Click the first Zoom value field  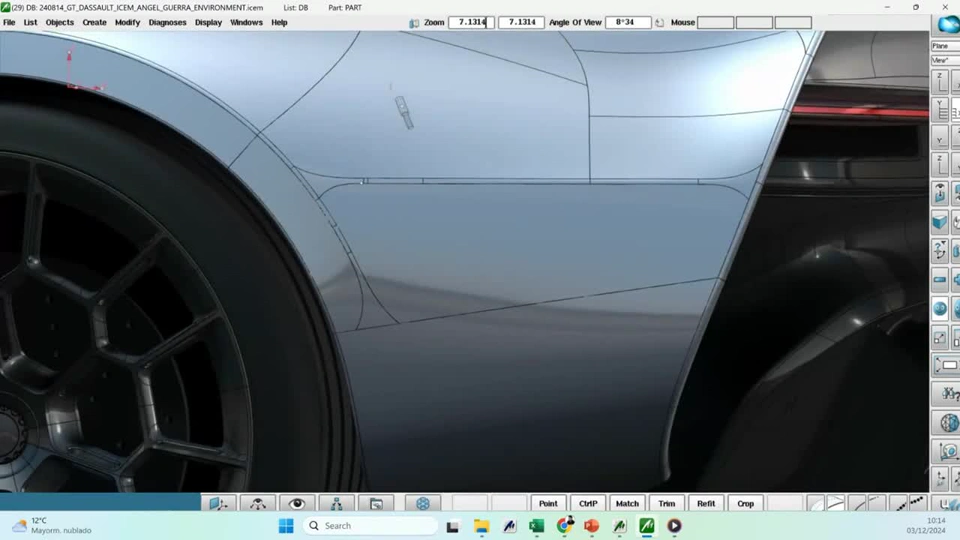tap(471, 23)
